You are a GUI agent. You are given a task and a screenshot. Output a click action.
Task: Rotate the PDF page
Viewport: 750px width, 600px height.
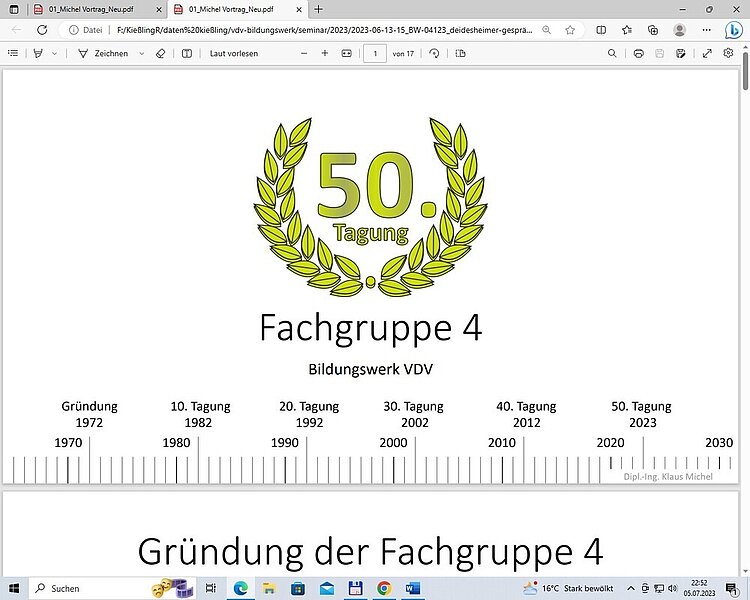click(x=434, y=53)
